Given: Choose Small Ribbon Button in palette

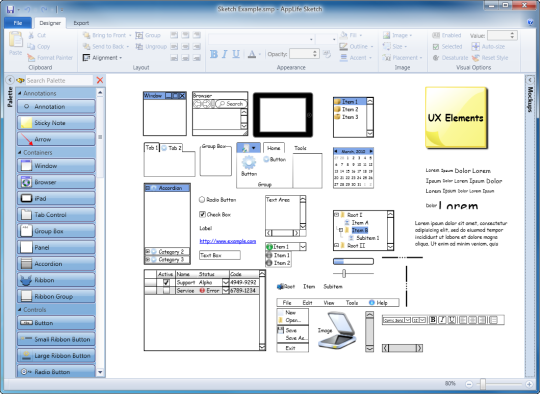Looking at the screenshot, I should pyautogui.click(x=56, y=339).
